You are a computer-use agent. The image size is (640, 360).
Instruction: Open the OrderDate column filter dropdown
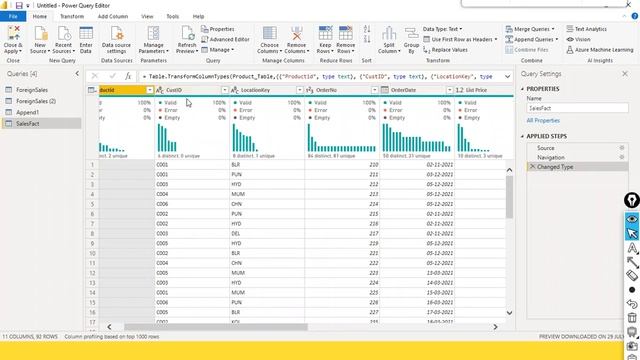pos(449,90)
